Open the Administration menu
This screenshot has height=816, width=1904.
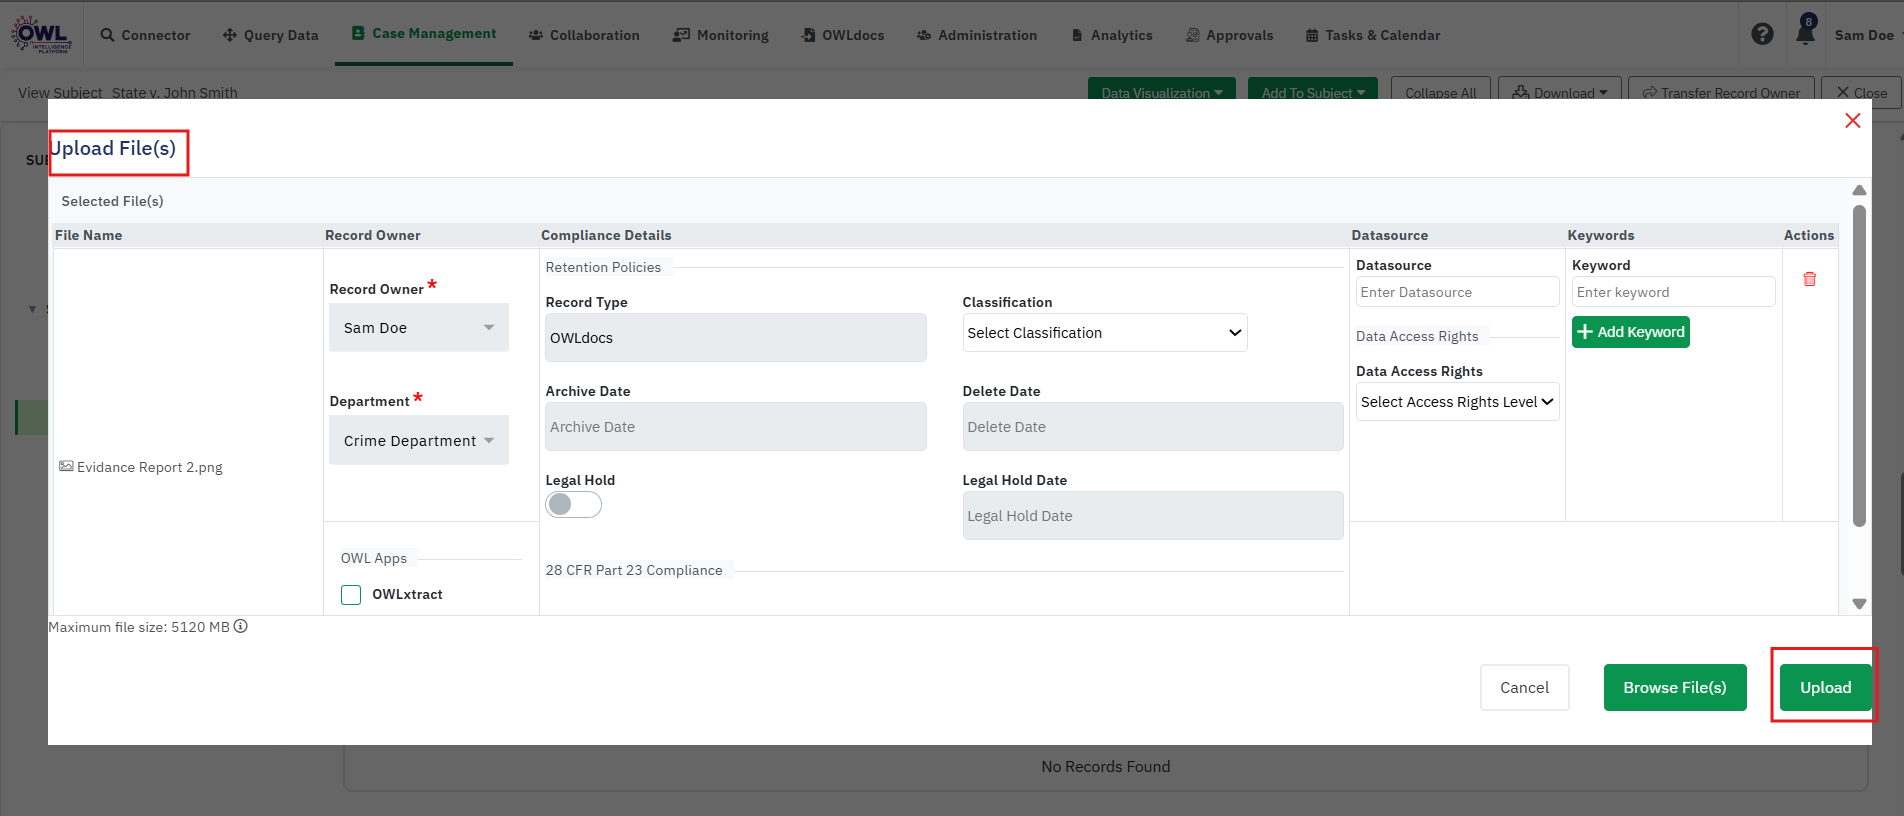point(977,35)
